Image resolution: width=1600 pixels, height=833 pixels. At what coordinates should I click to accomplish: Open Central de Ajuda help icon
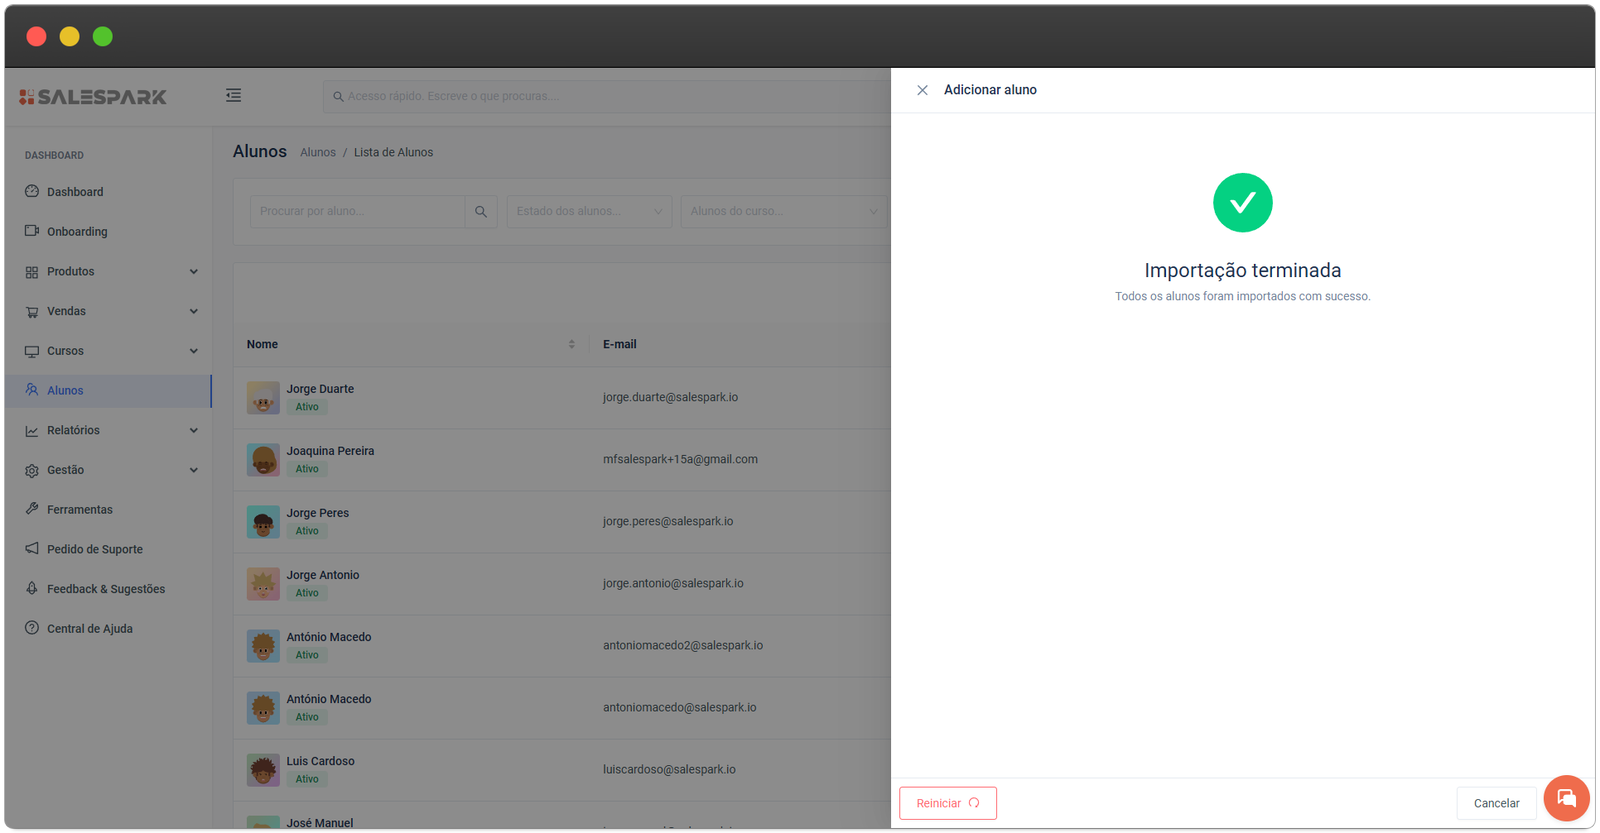(x=32, y=628)
